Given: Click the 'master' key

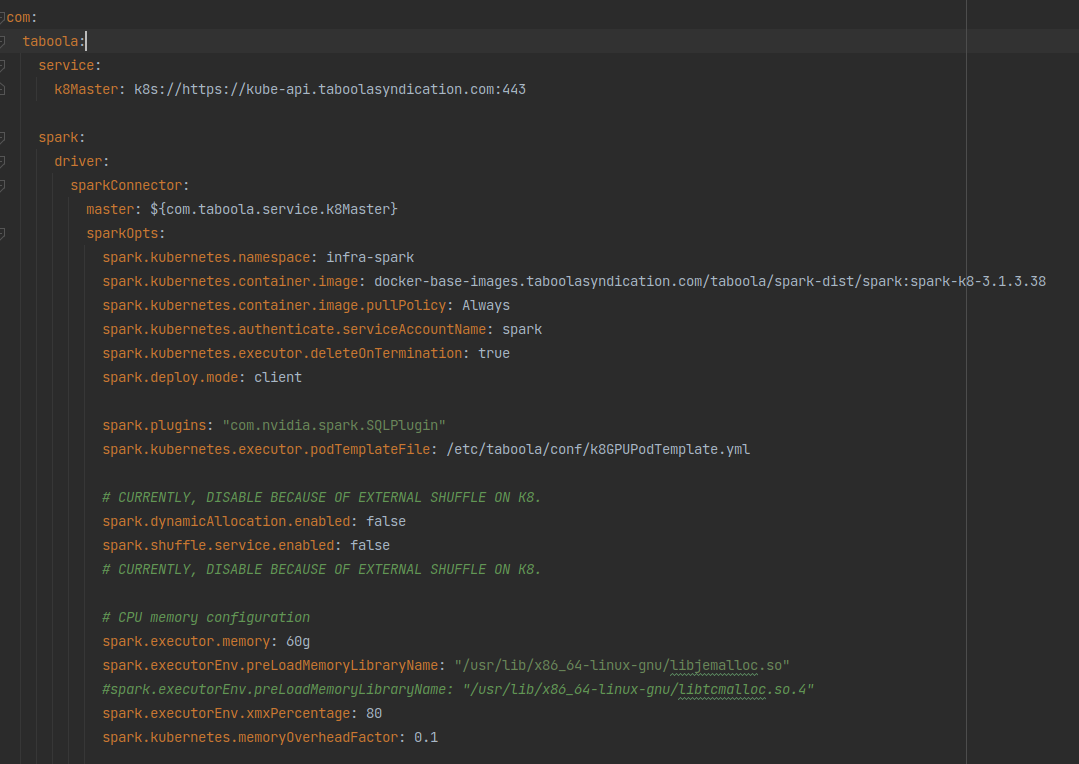Looking at the screenshot, I should (x=110, y=209).
